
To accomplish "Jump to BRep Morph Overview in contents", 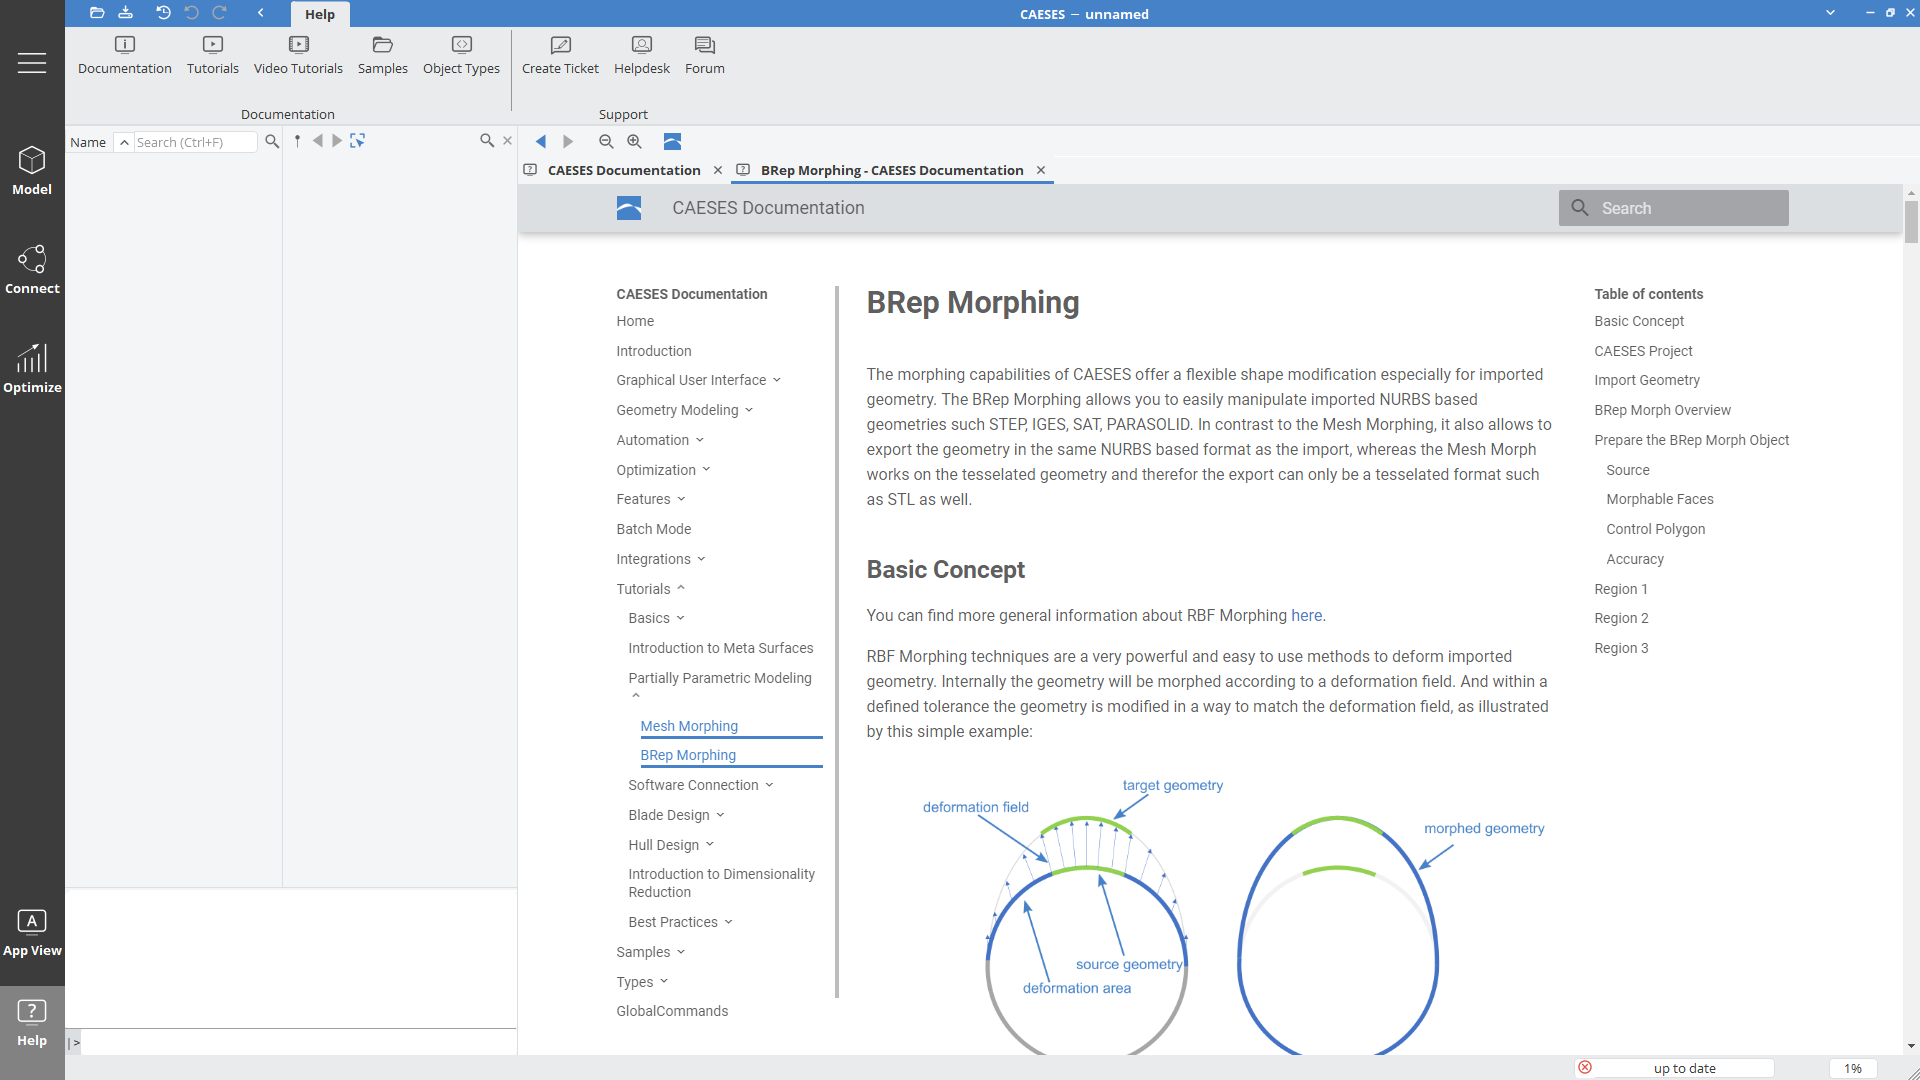I will (1662, 410).
